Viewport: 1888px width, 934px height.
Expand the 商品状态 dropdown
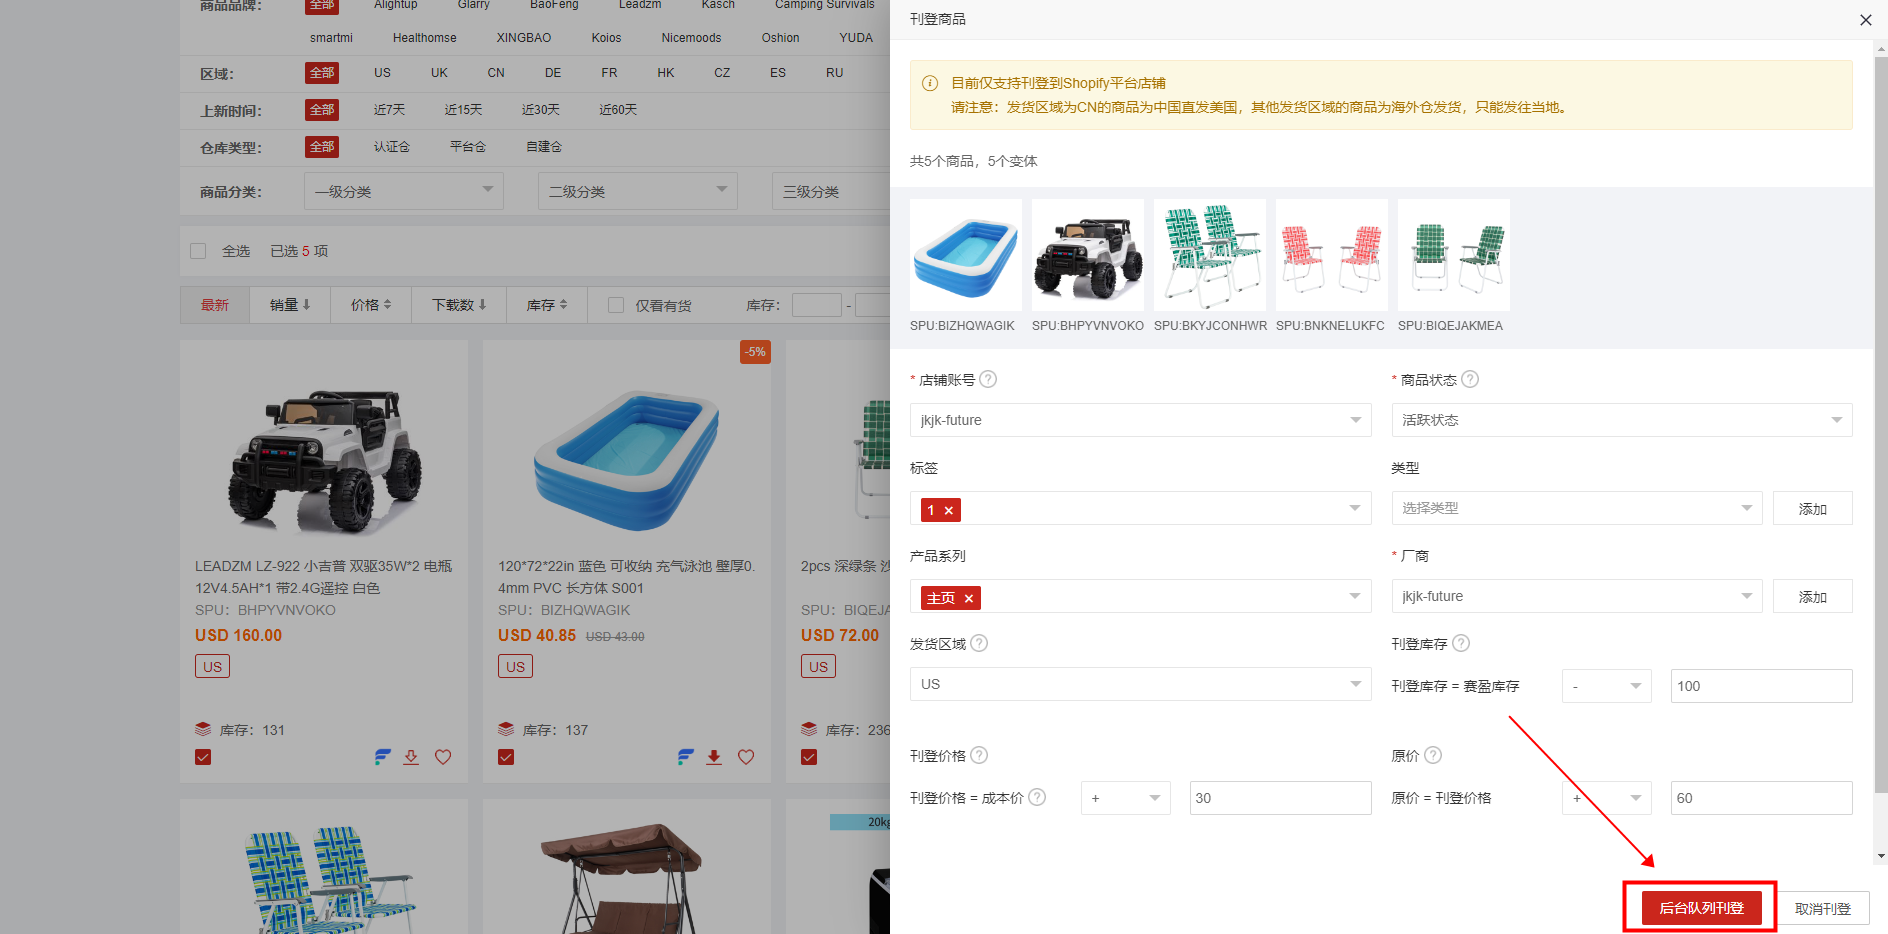pos(1621,420)
